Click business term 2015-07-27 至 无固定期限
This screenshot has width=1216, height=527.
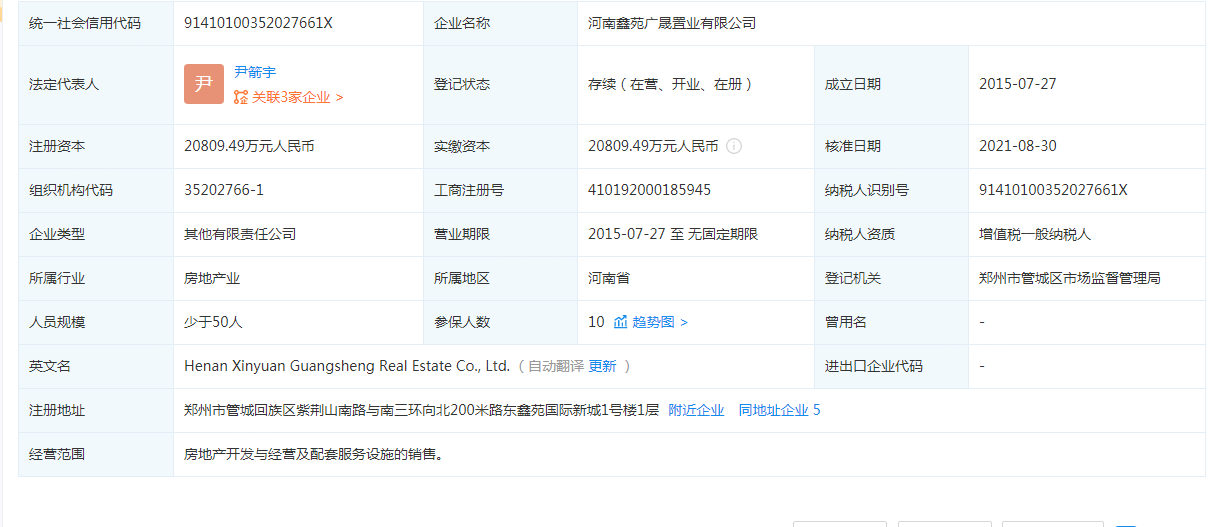pyautogui.click(x=673, y=234)
